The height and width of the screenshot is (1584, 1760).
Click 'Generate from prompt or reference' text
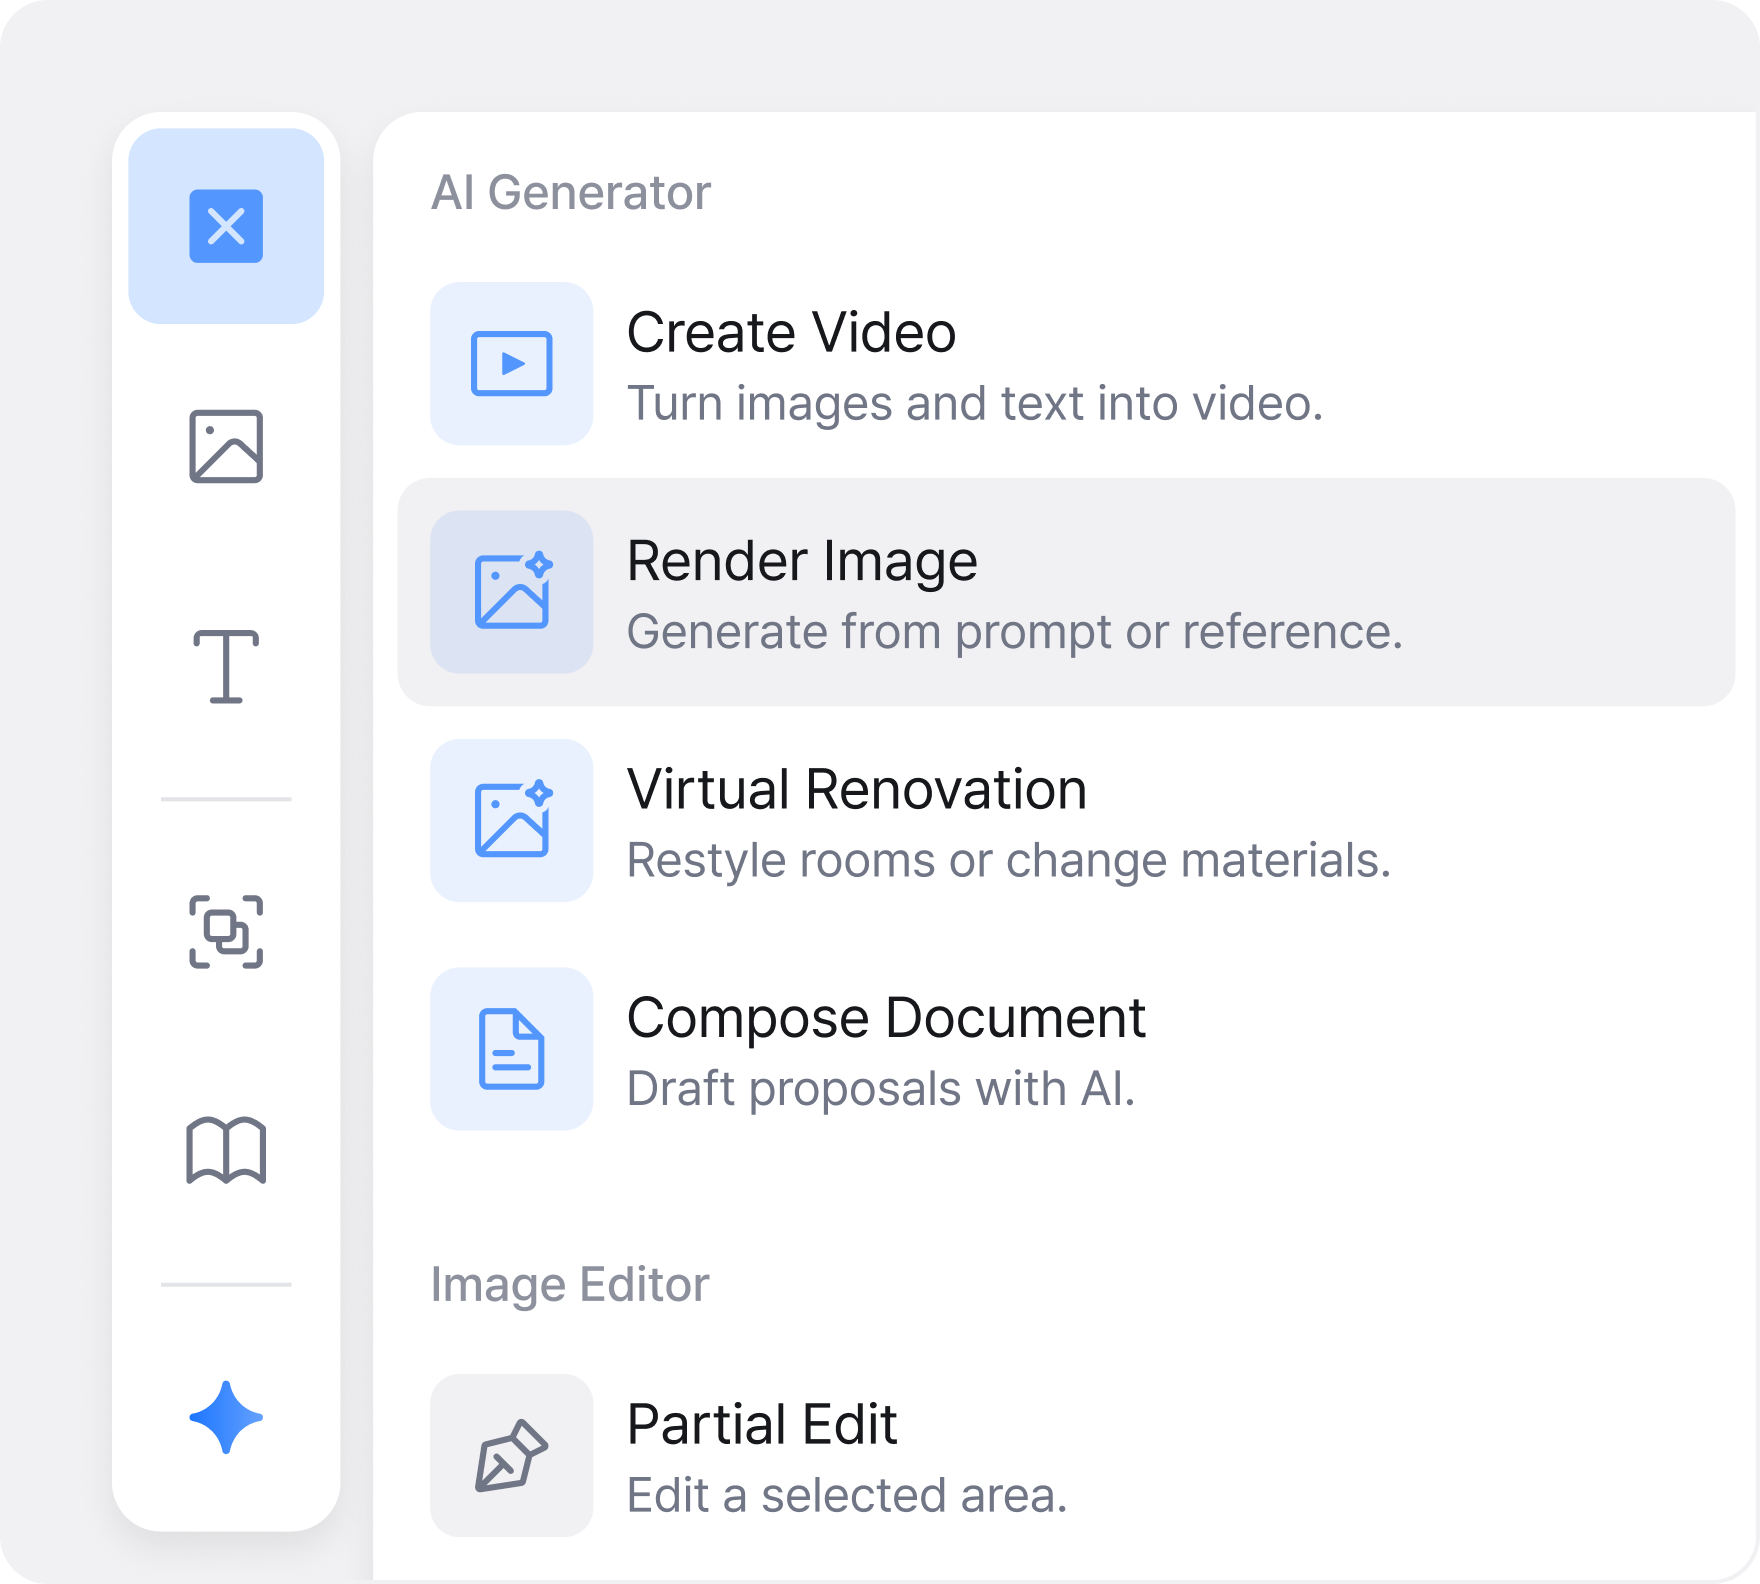[1014, 632]
